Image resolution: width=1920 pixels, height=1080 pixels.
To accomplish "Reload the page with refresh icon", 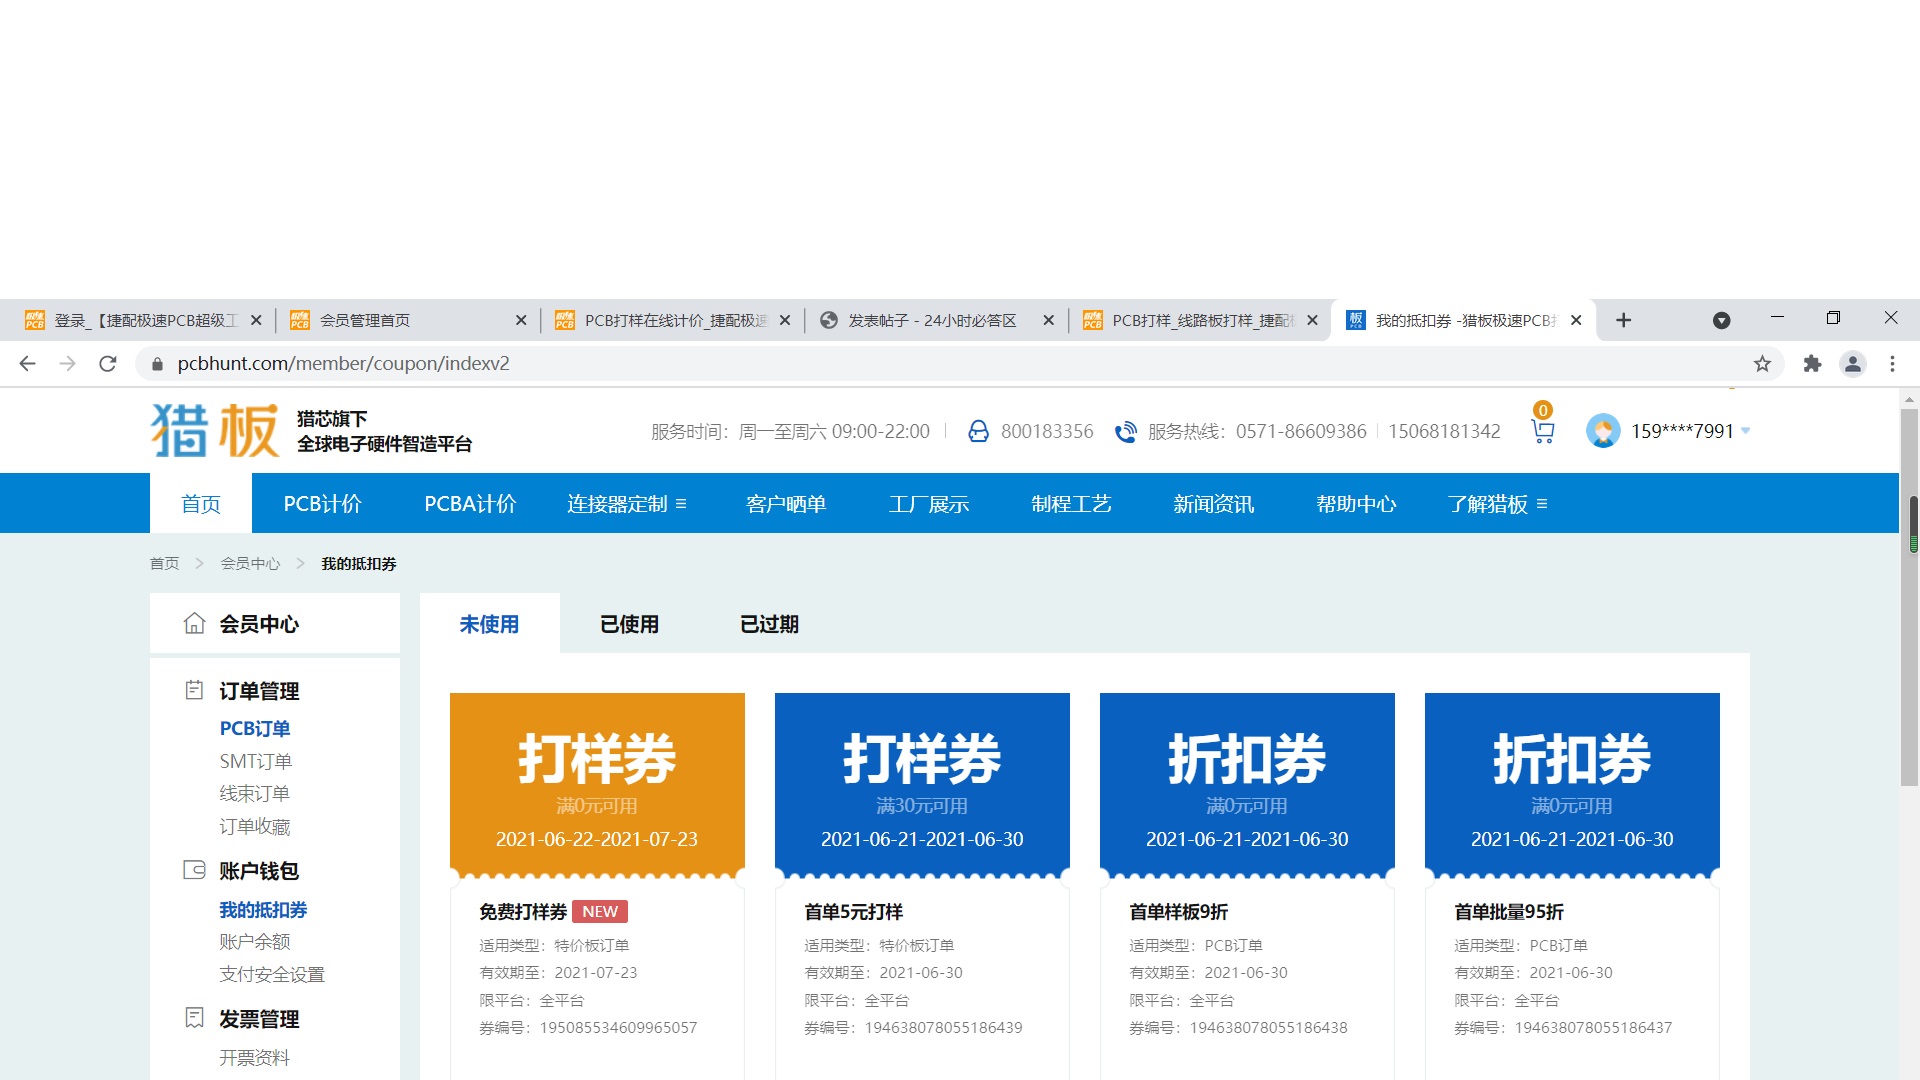I will (108, 364).
